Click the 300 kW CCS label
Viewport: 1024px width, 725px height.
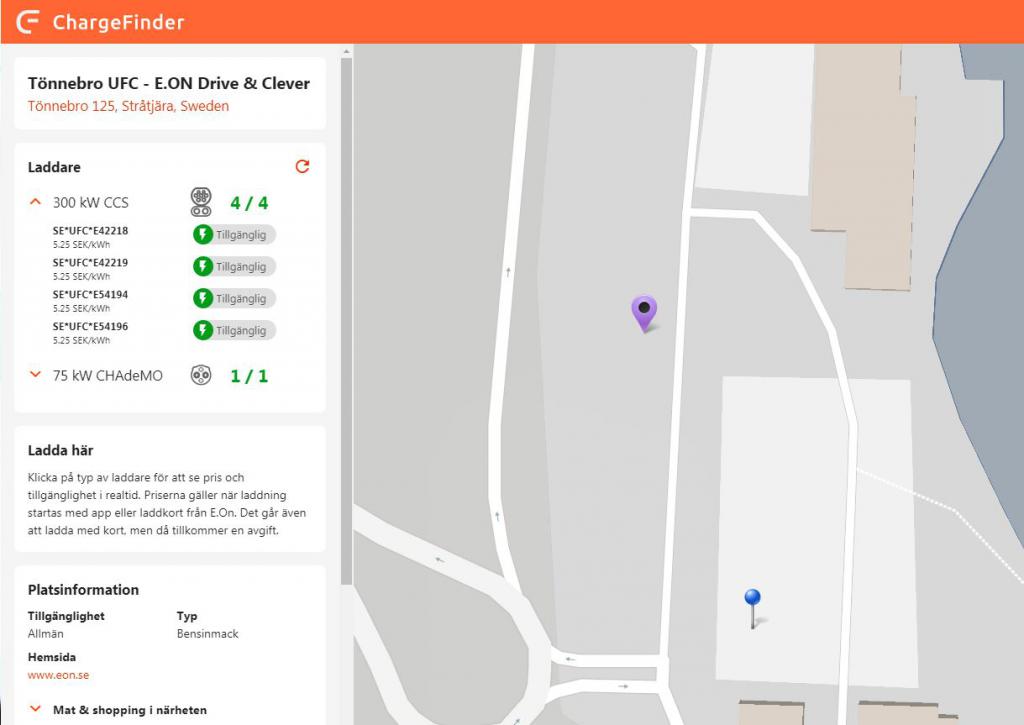[x=91, y=202]
